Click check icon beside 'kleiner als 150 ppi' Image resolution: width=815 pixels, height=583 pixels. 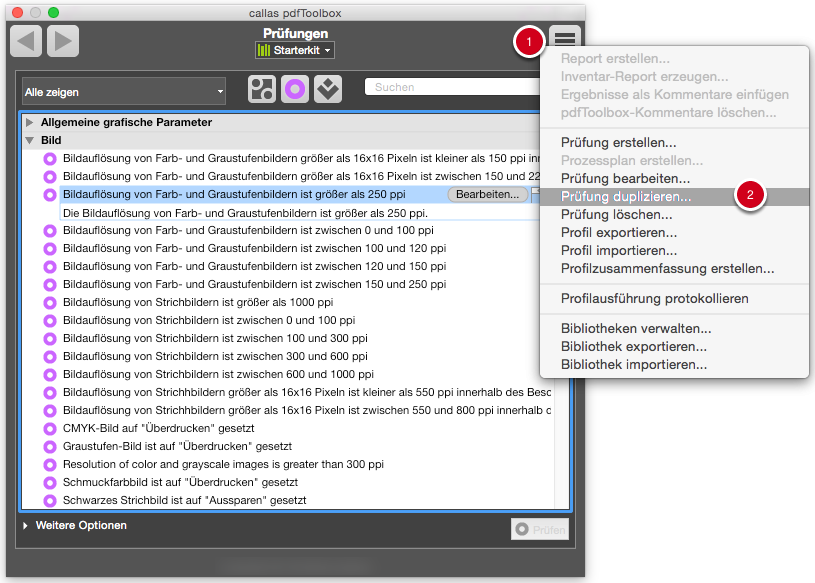[50, 159]
